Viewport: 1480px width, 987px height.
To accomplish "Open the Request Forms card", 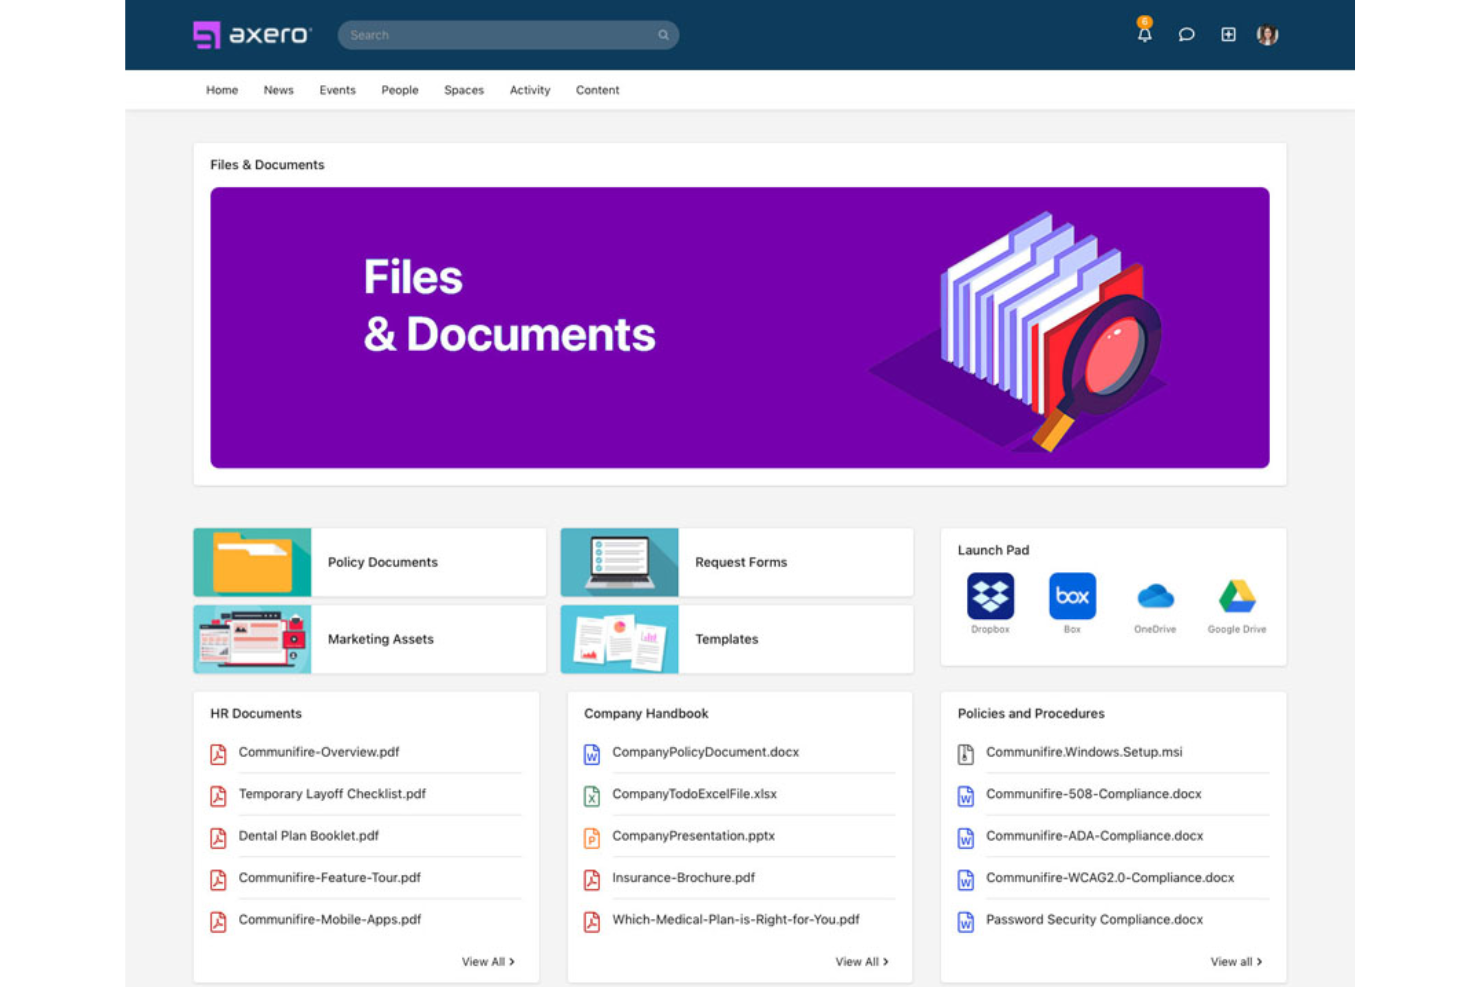I will click(x=737, y=562).
